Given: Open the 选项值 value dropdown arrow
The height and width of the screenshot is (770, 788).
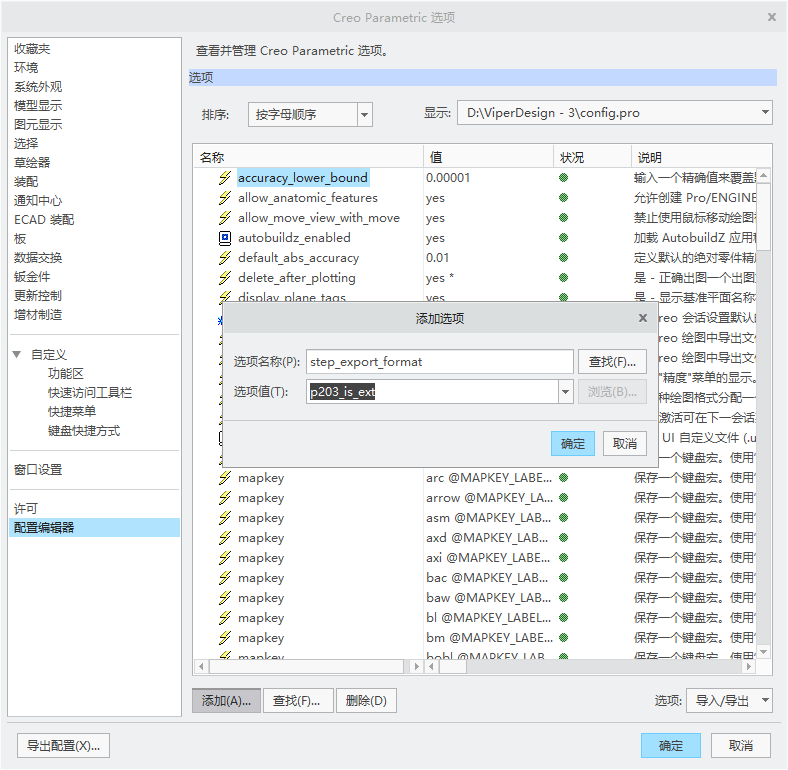Looking at the screenshot, I should tap(565, 392).
